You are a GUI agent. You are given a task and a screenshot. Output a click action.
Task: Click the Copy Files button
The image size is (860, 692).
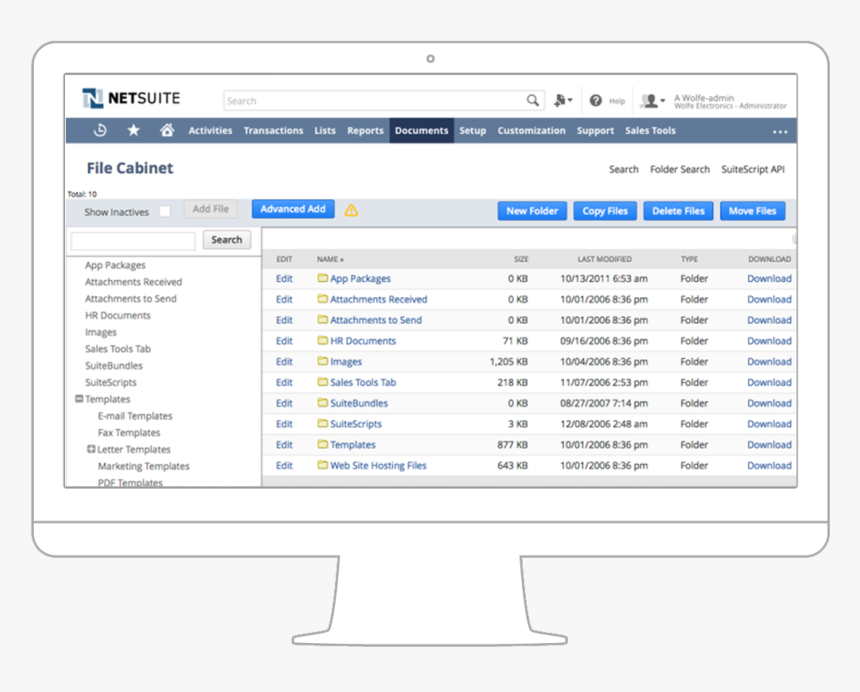(605, 211)
